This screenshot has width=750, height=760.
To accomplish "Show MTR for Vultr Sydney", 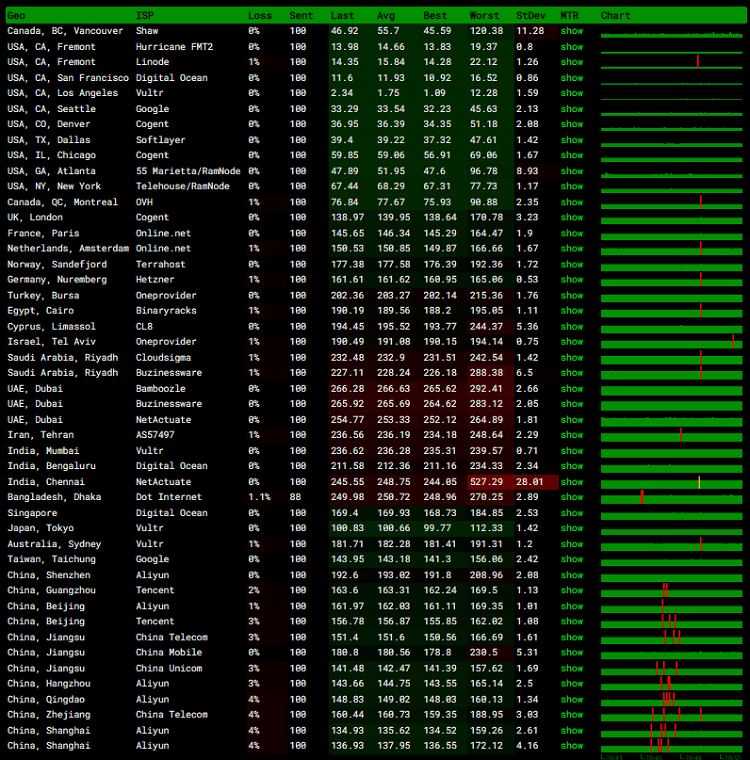I will (x=572, y=544).
